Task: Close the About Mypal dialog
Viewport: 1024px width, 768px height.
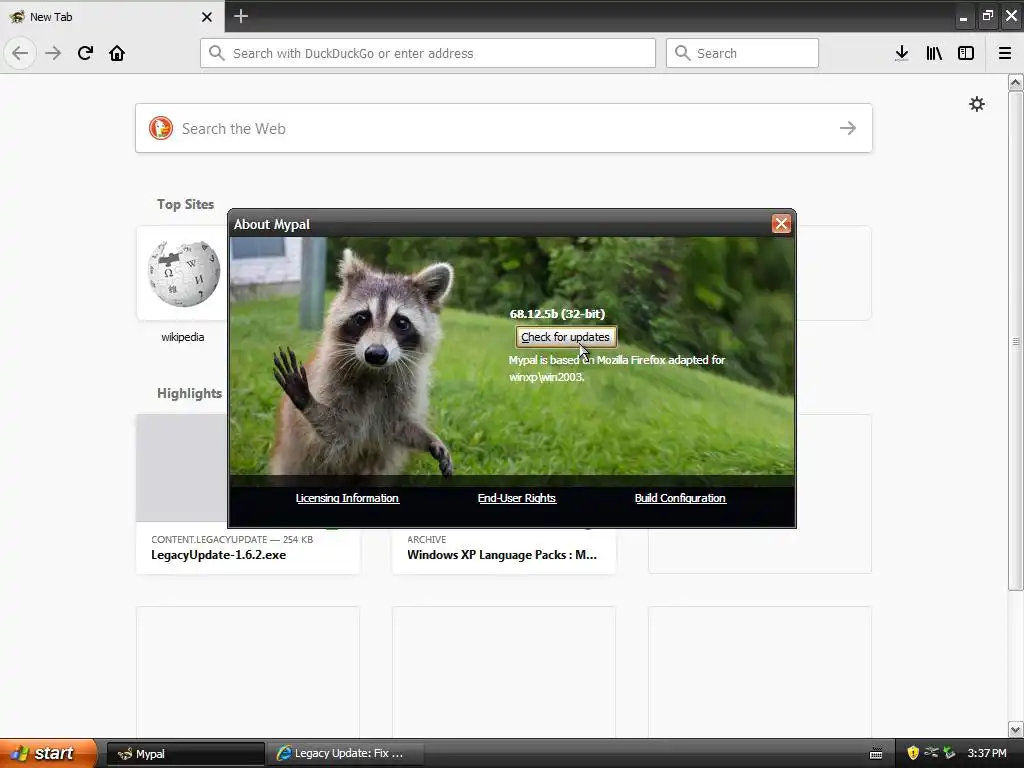Action: (x=781, y=224)
